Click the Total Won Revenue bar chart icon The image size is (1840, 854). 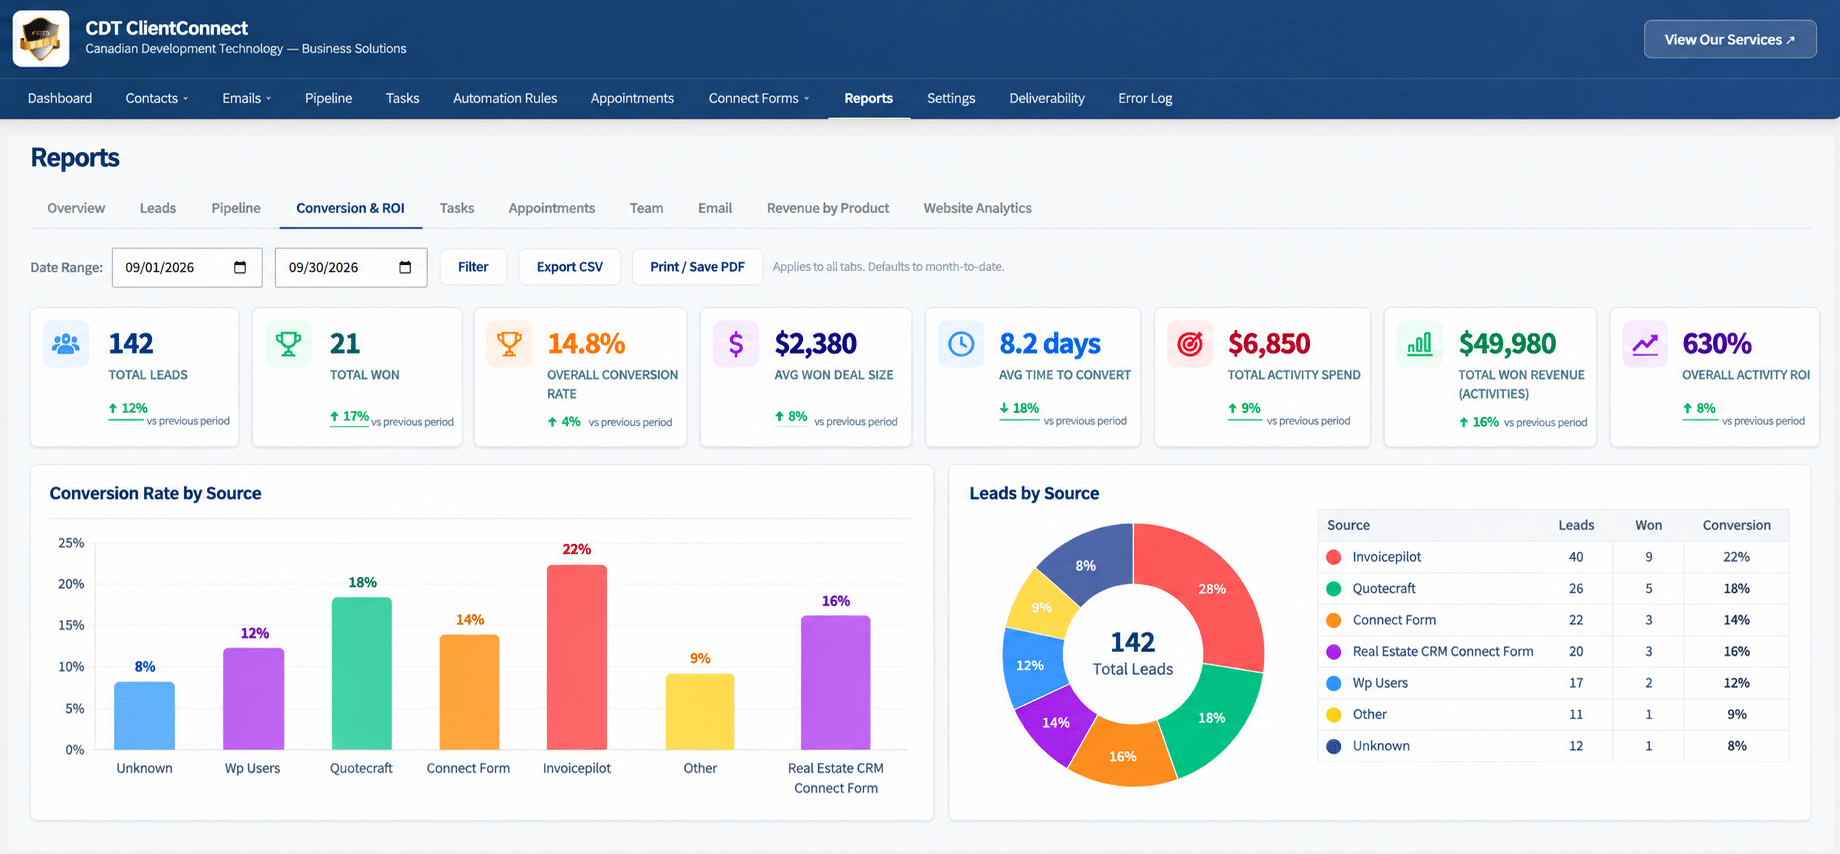(1419, 344)
